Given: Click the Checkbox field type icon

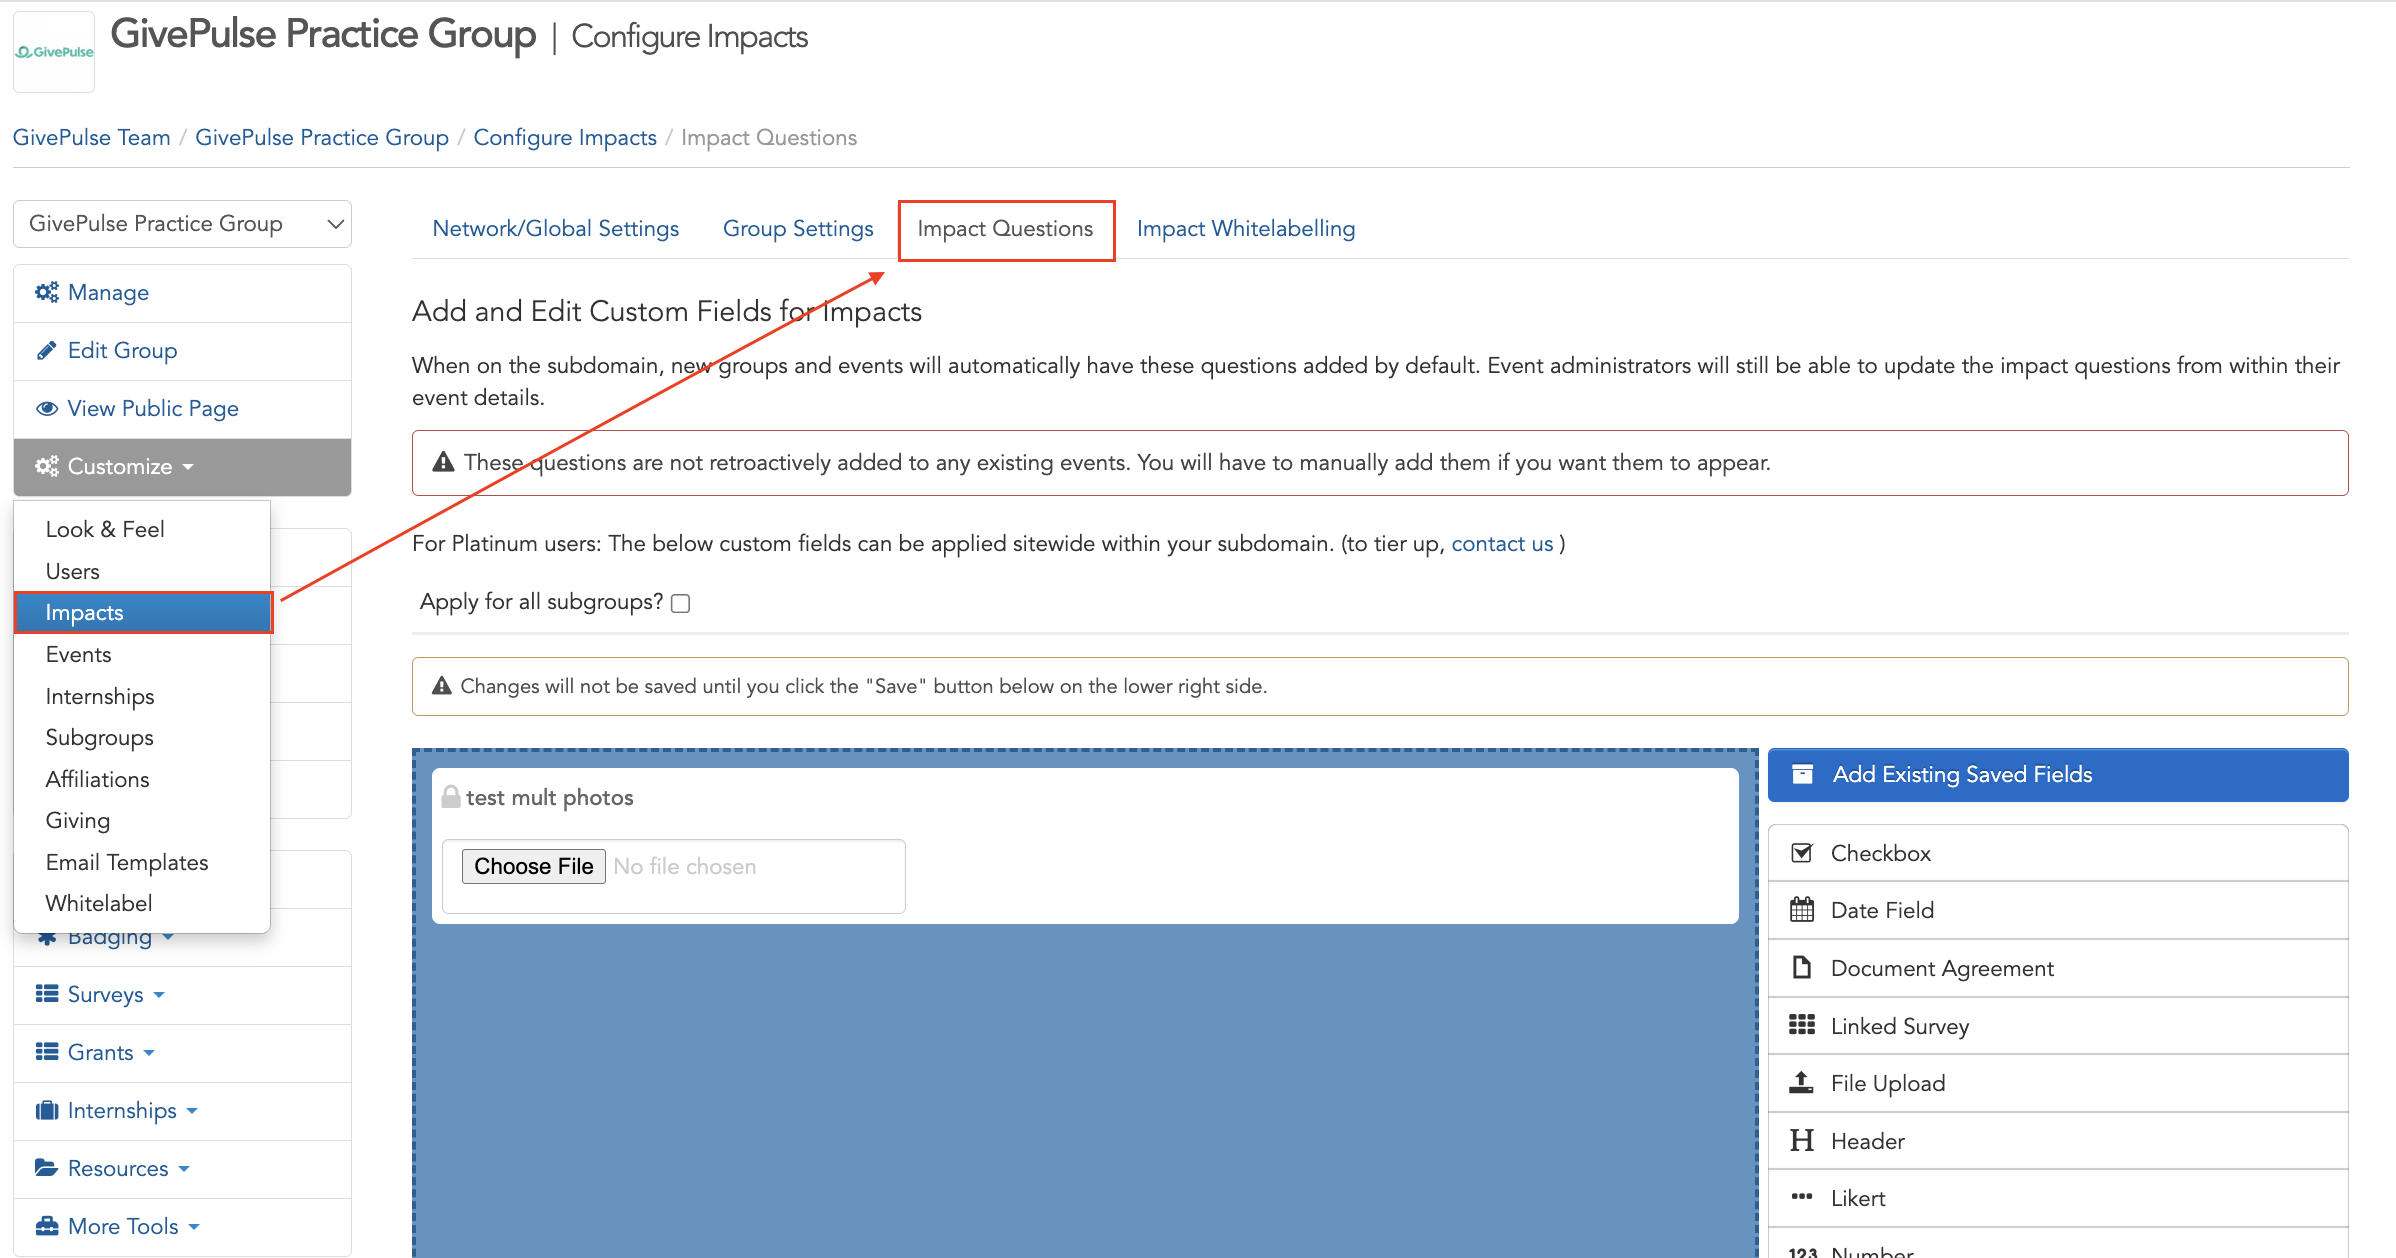Looking at the screenshot, I should click(x=1802, y=853).
